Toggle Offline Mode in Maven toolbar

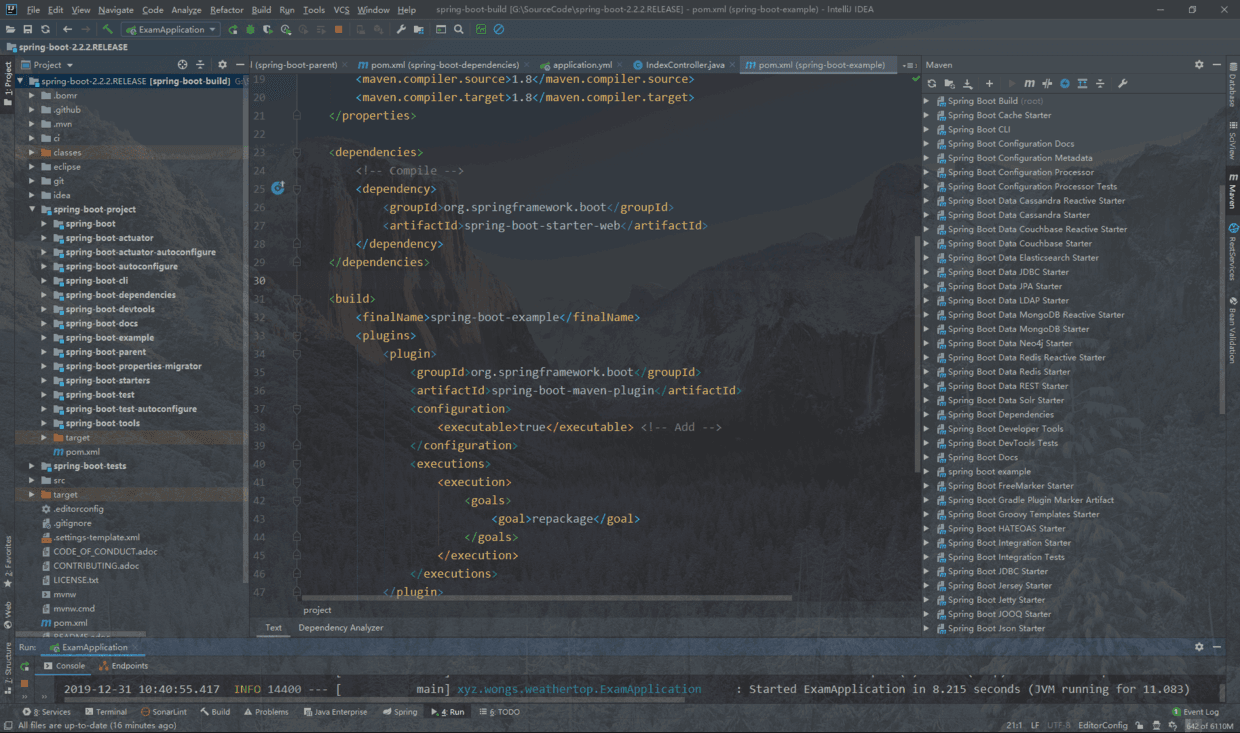(1047, 84)
